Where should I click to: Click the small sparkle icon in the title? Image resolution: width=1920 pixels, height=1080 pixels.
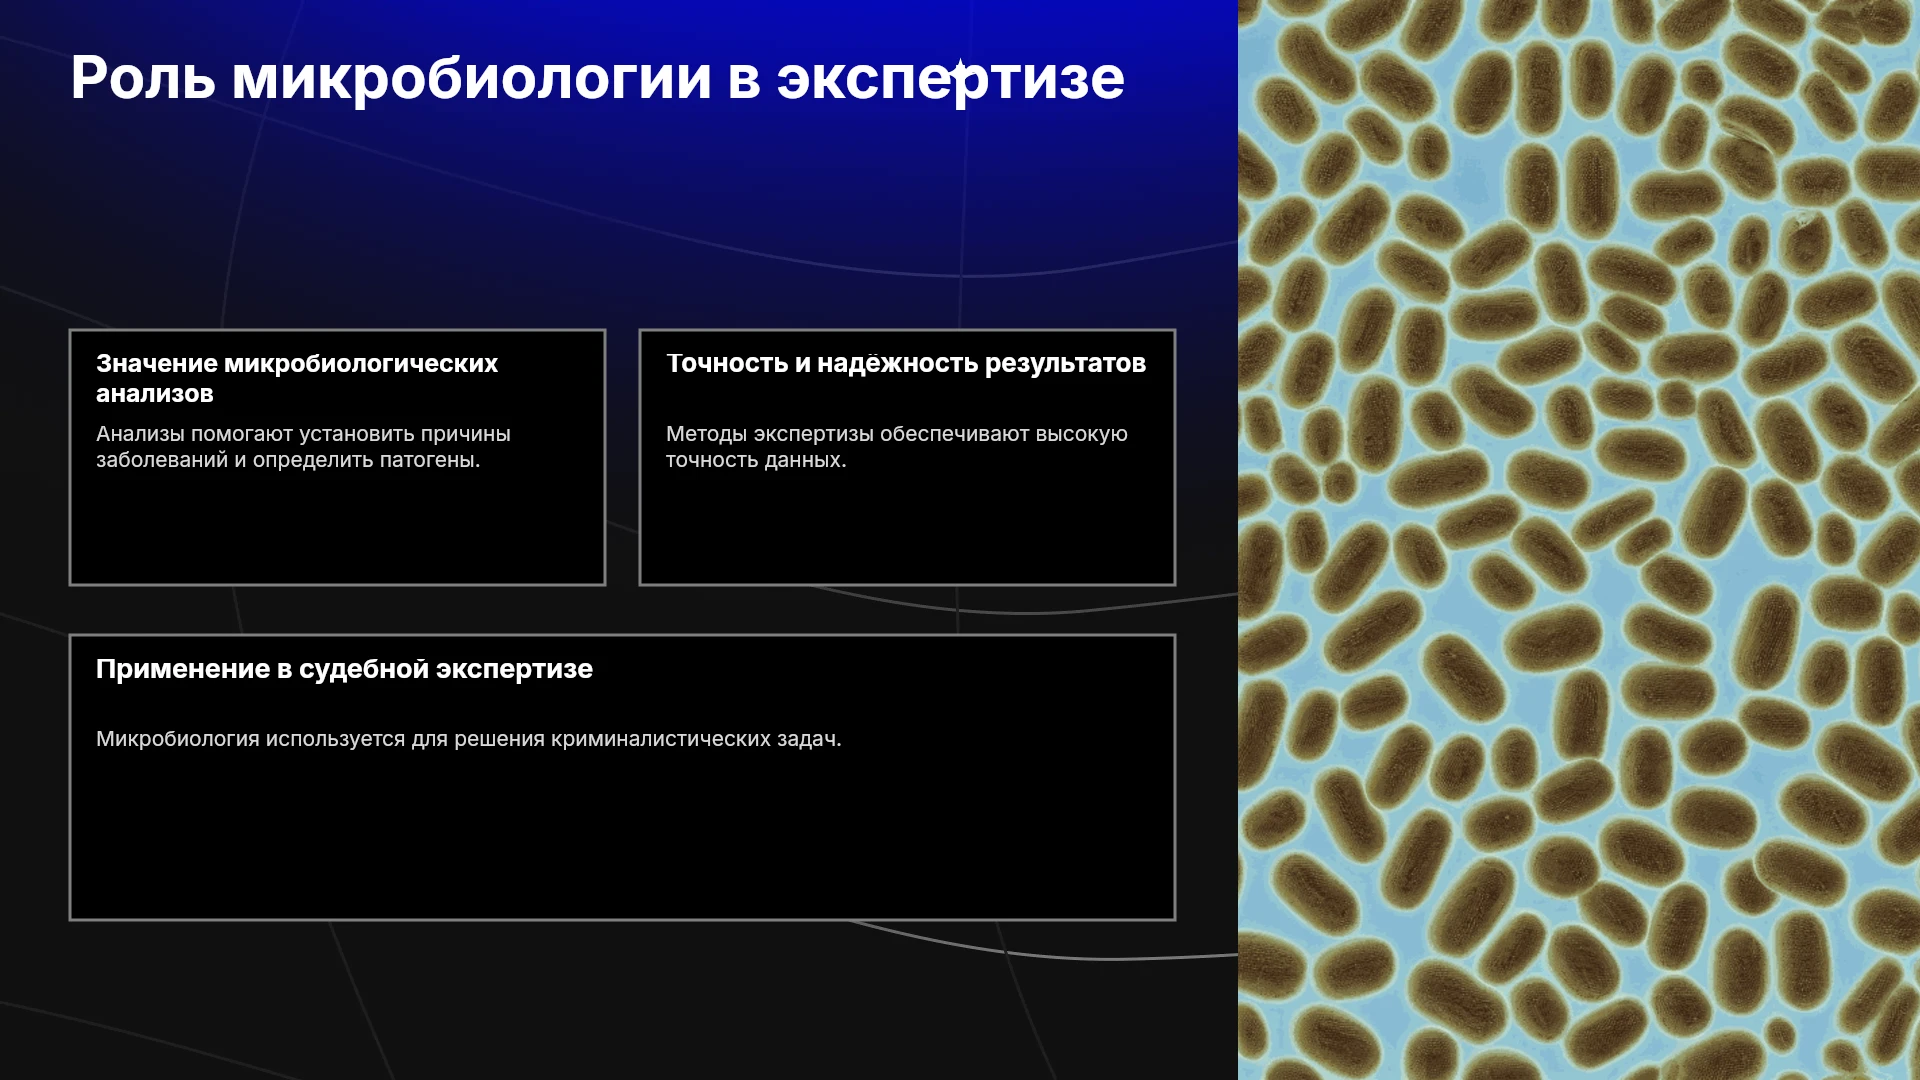[959, 68]
